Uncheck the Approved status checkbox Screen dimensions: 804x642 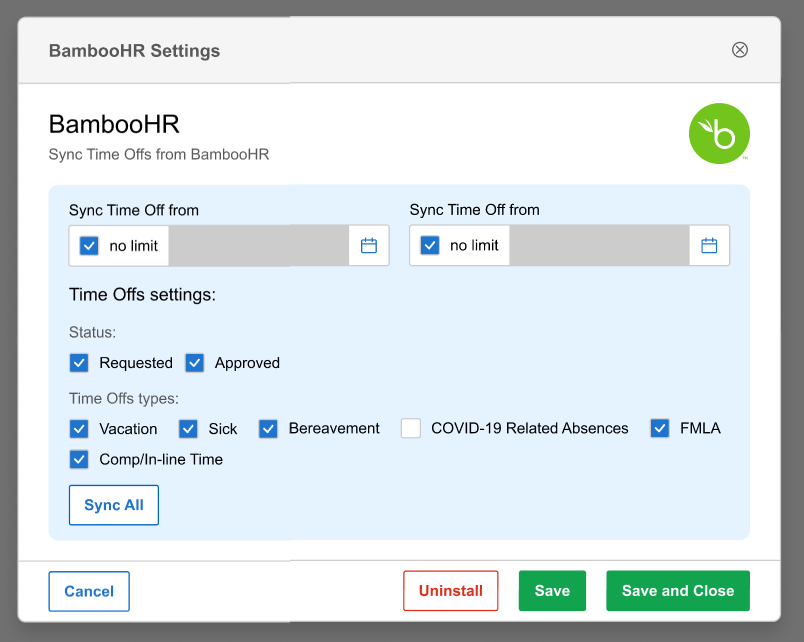pyautogui.click(x=195, y=363)
